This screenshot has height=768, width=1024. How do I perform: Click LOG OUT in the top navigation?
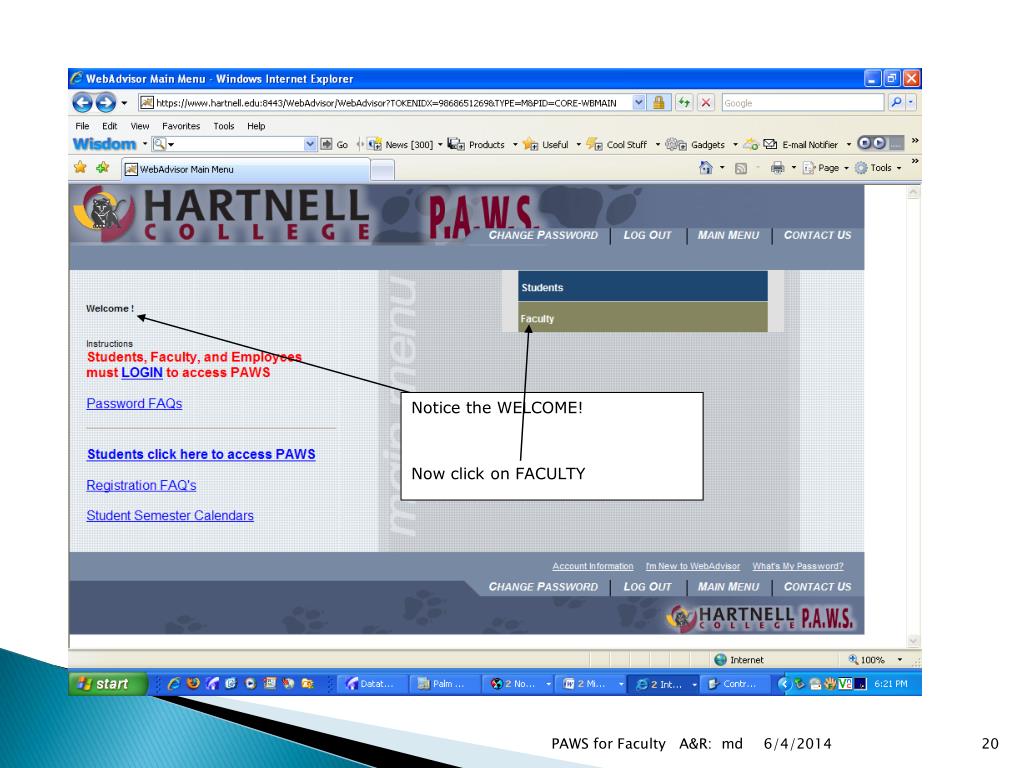pos(647,235)
